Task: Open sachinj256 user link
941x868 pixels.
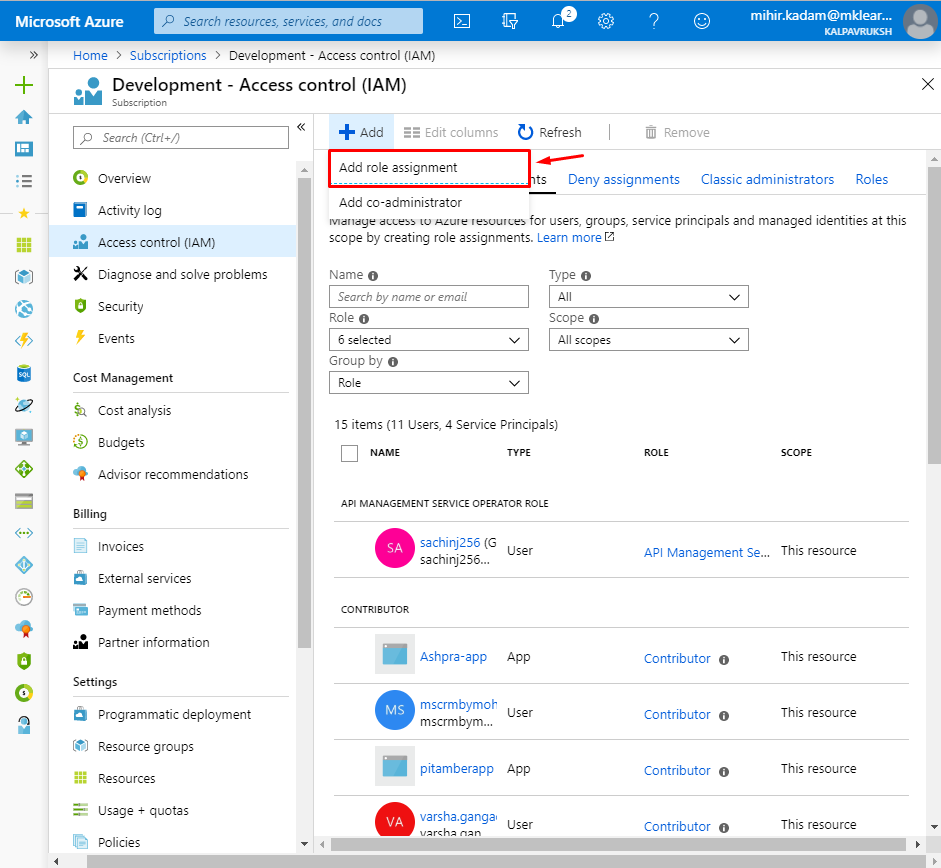Action: pos(449,543)
